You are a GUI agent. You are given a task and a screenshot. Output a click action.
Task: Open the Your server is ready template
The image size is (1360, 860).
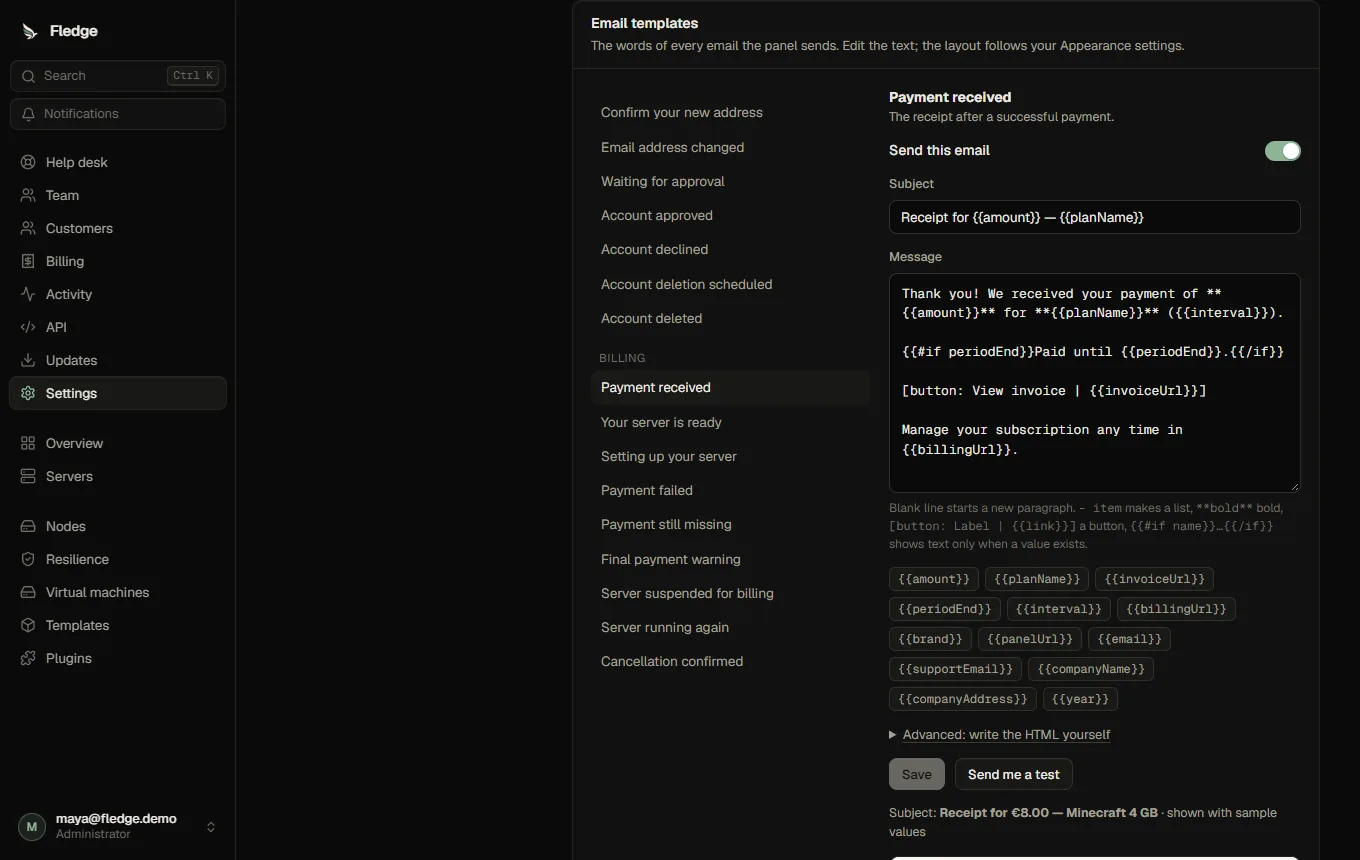730,422
